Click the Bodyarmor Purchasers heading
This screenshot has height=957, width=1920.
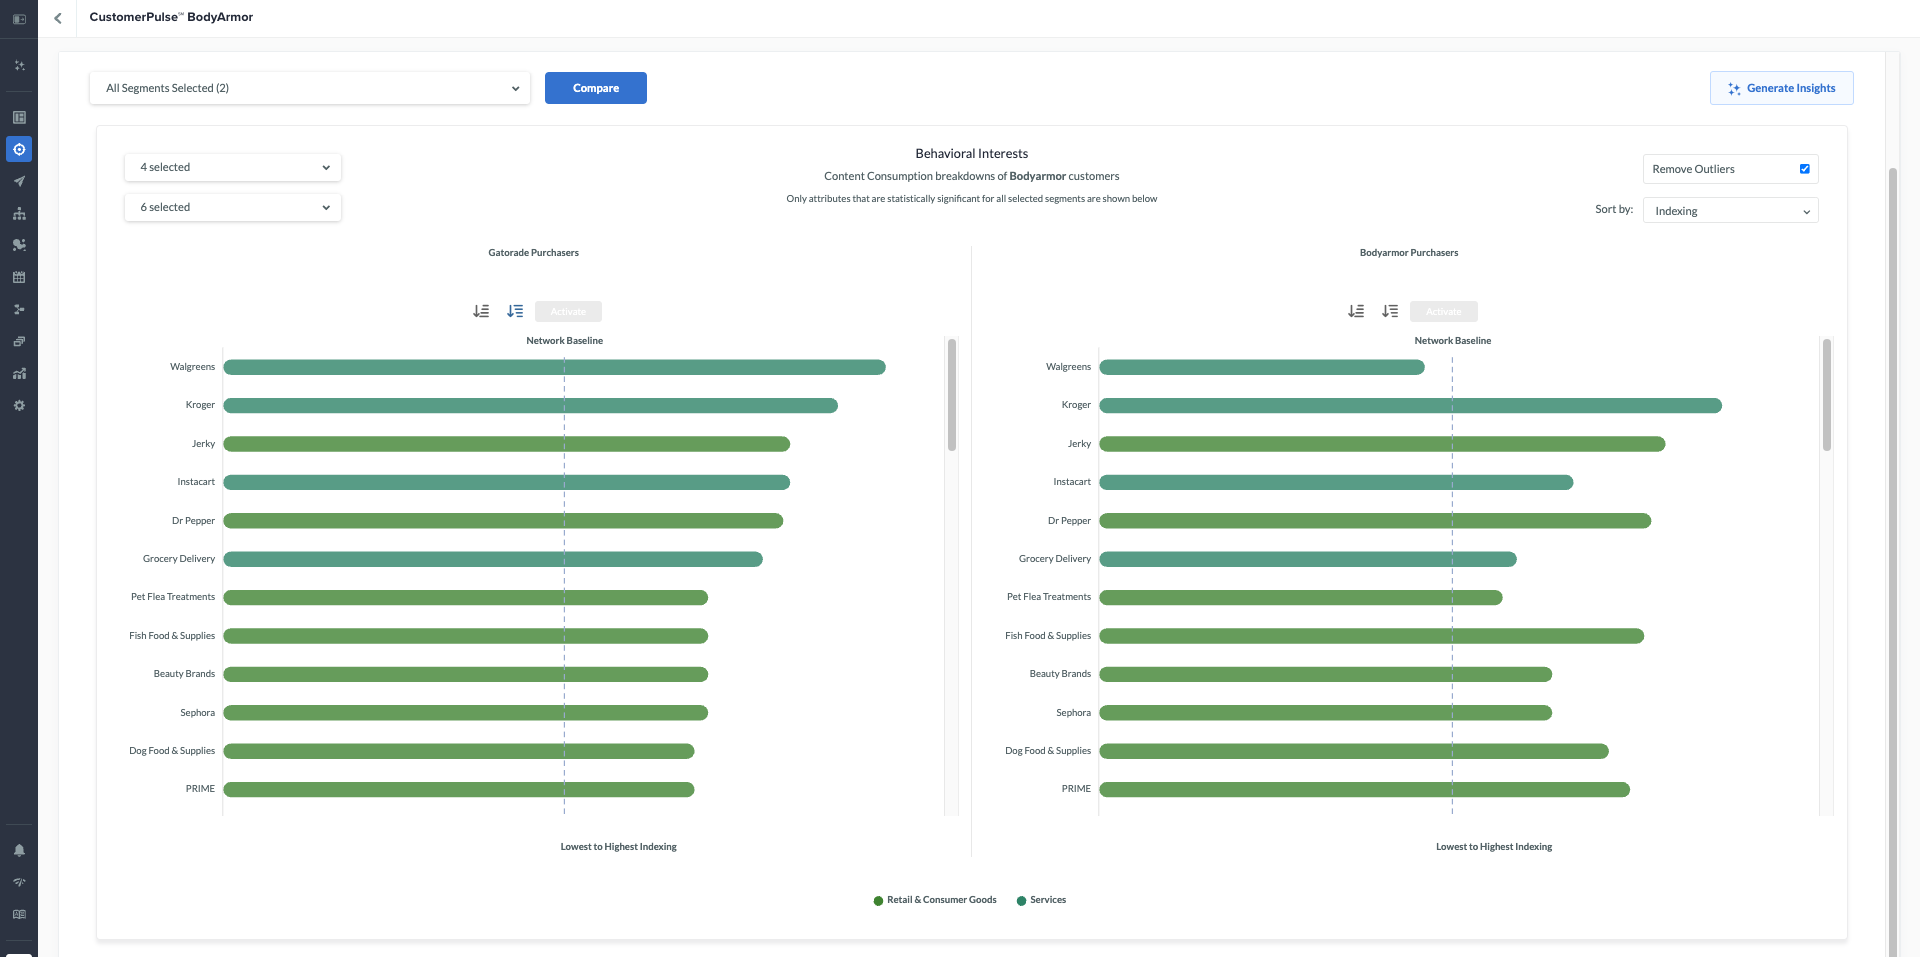point(1409,253)
